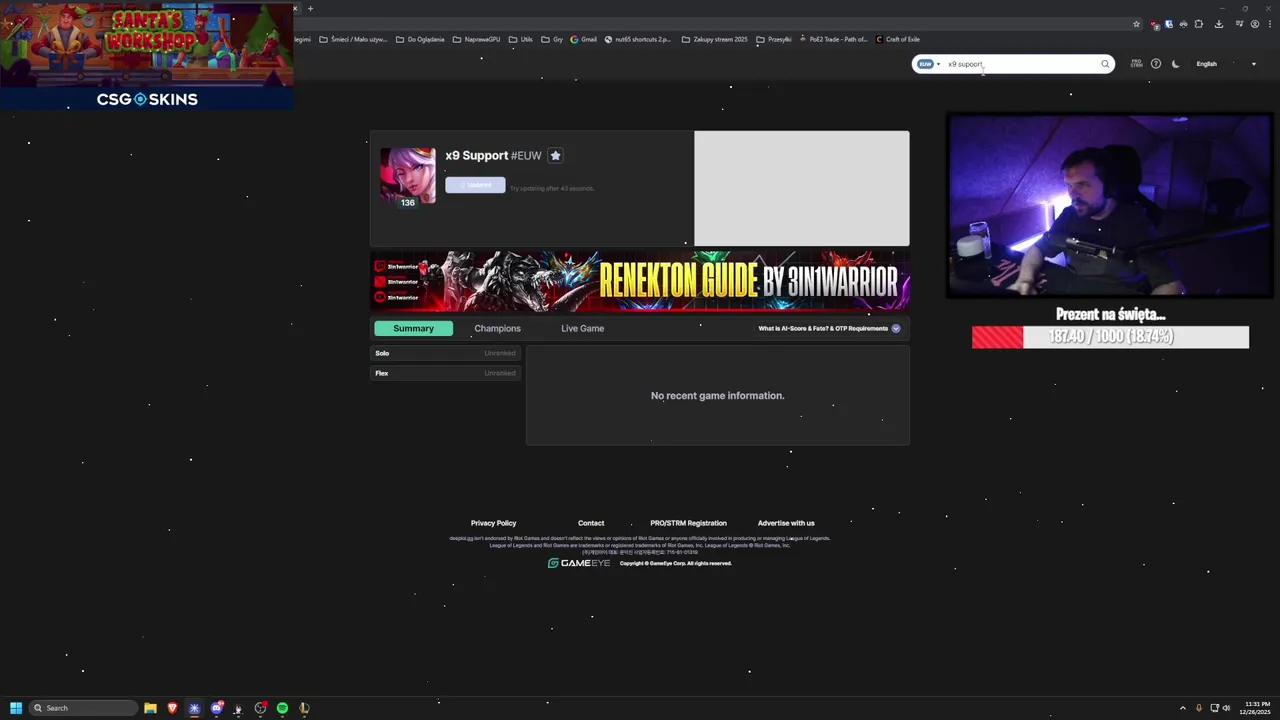Open Spotify from the taskbar
The width and height of the screenshot is (1280, 720).
282,708
